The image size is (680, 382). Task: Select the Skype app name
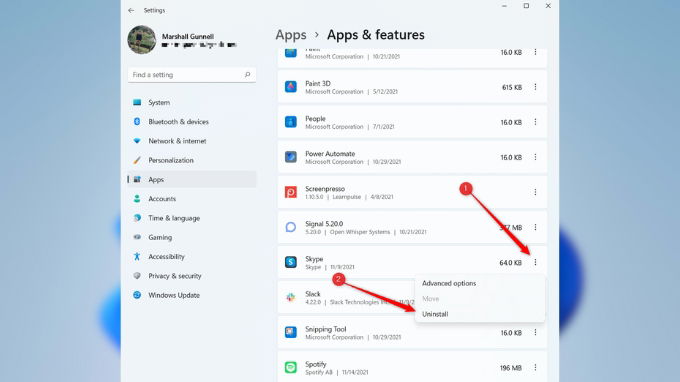[x=314, y=259]
